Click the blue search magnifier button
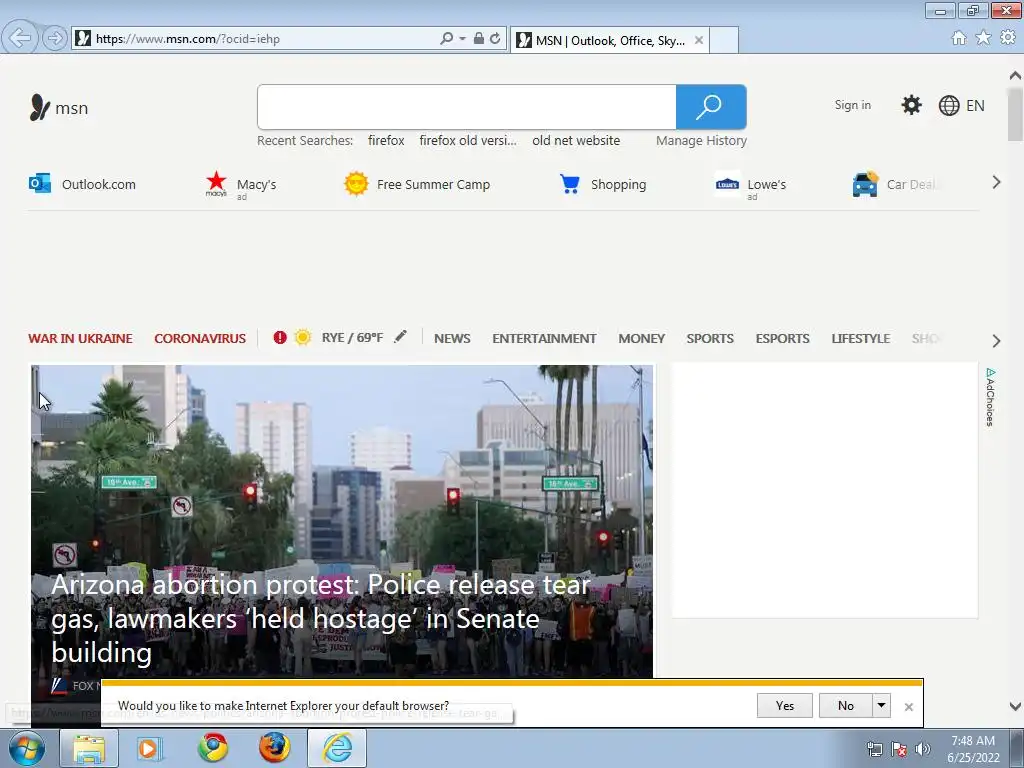The image size is (1024, 768). click(x=711, y=107)
